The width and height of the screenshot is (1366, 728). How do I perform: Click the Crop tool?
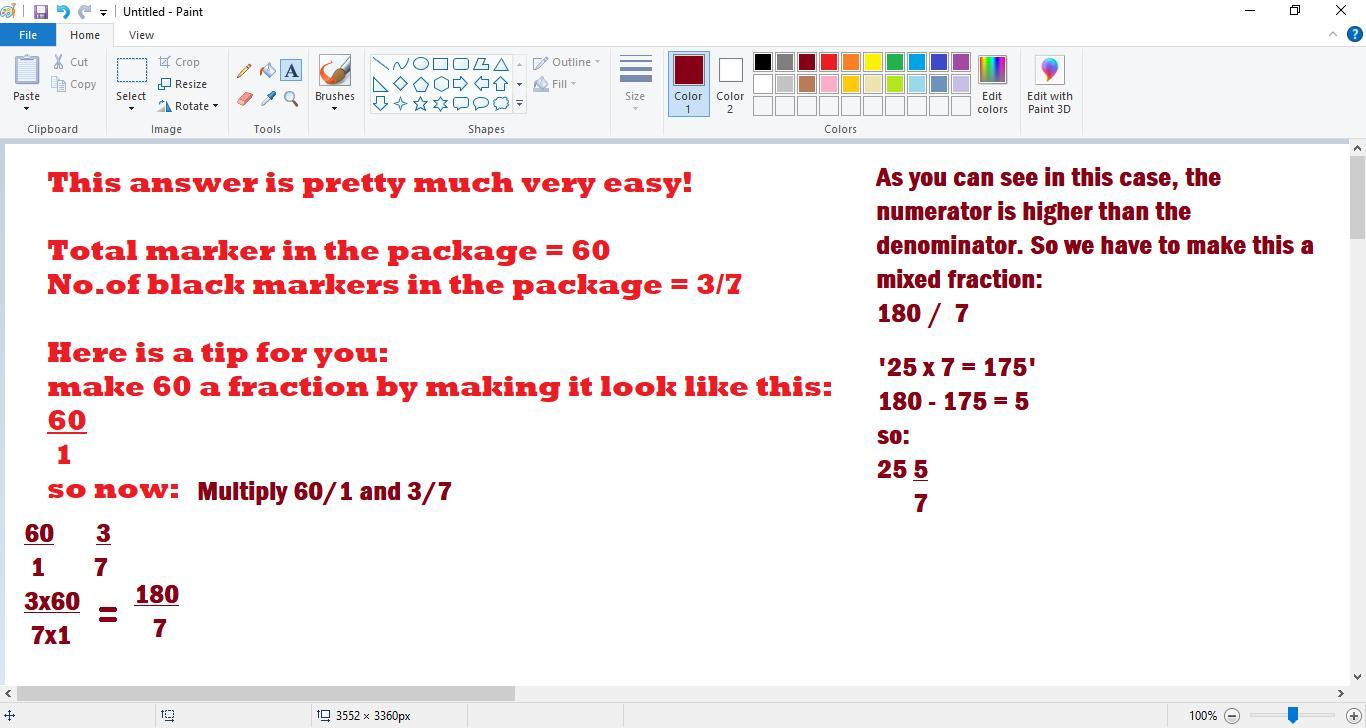(x=179, y=62)
